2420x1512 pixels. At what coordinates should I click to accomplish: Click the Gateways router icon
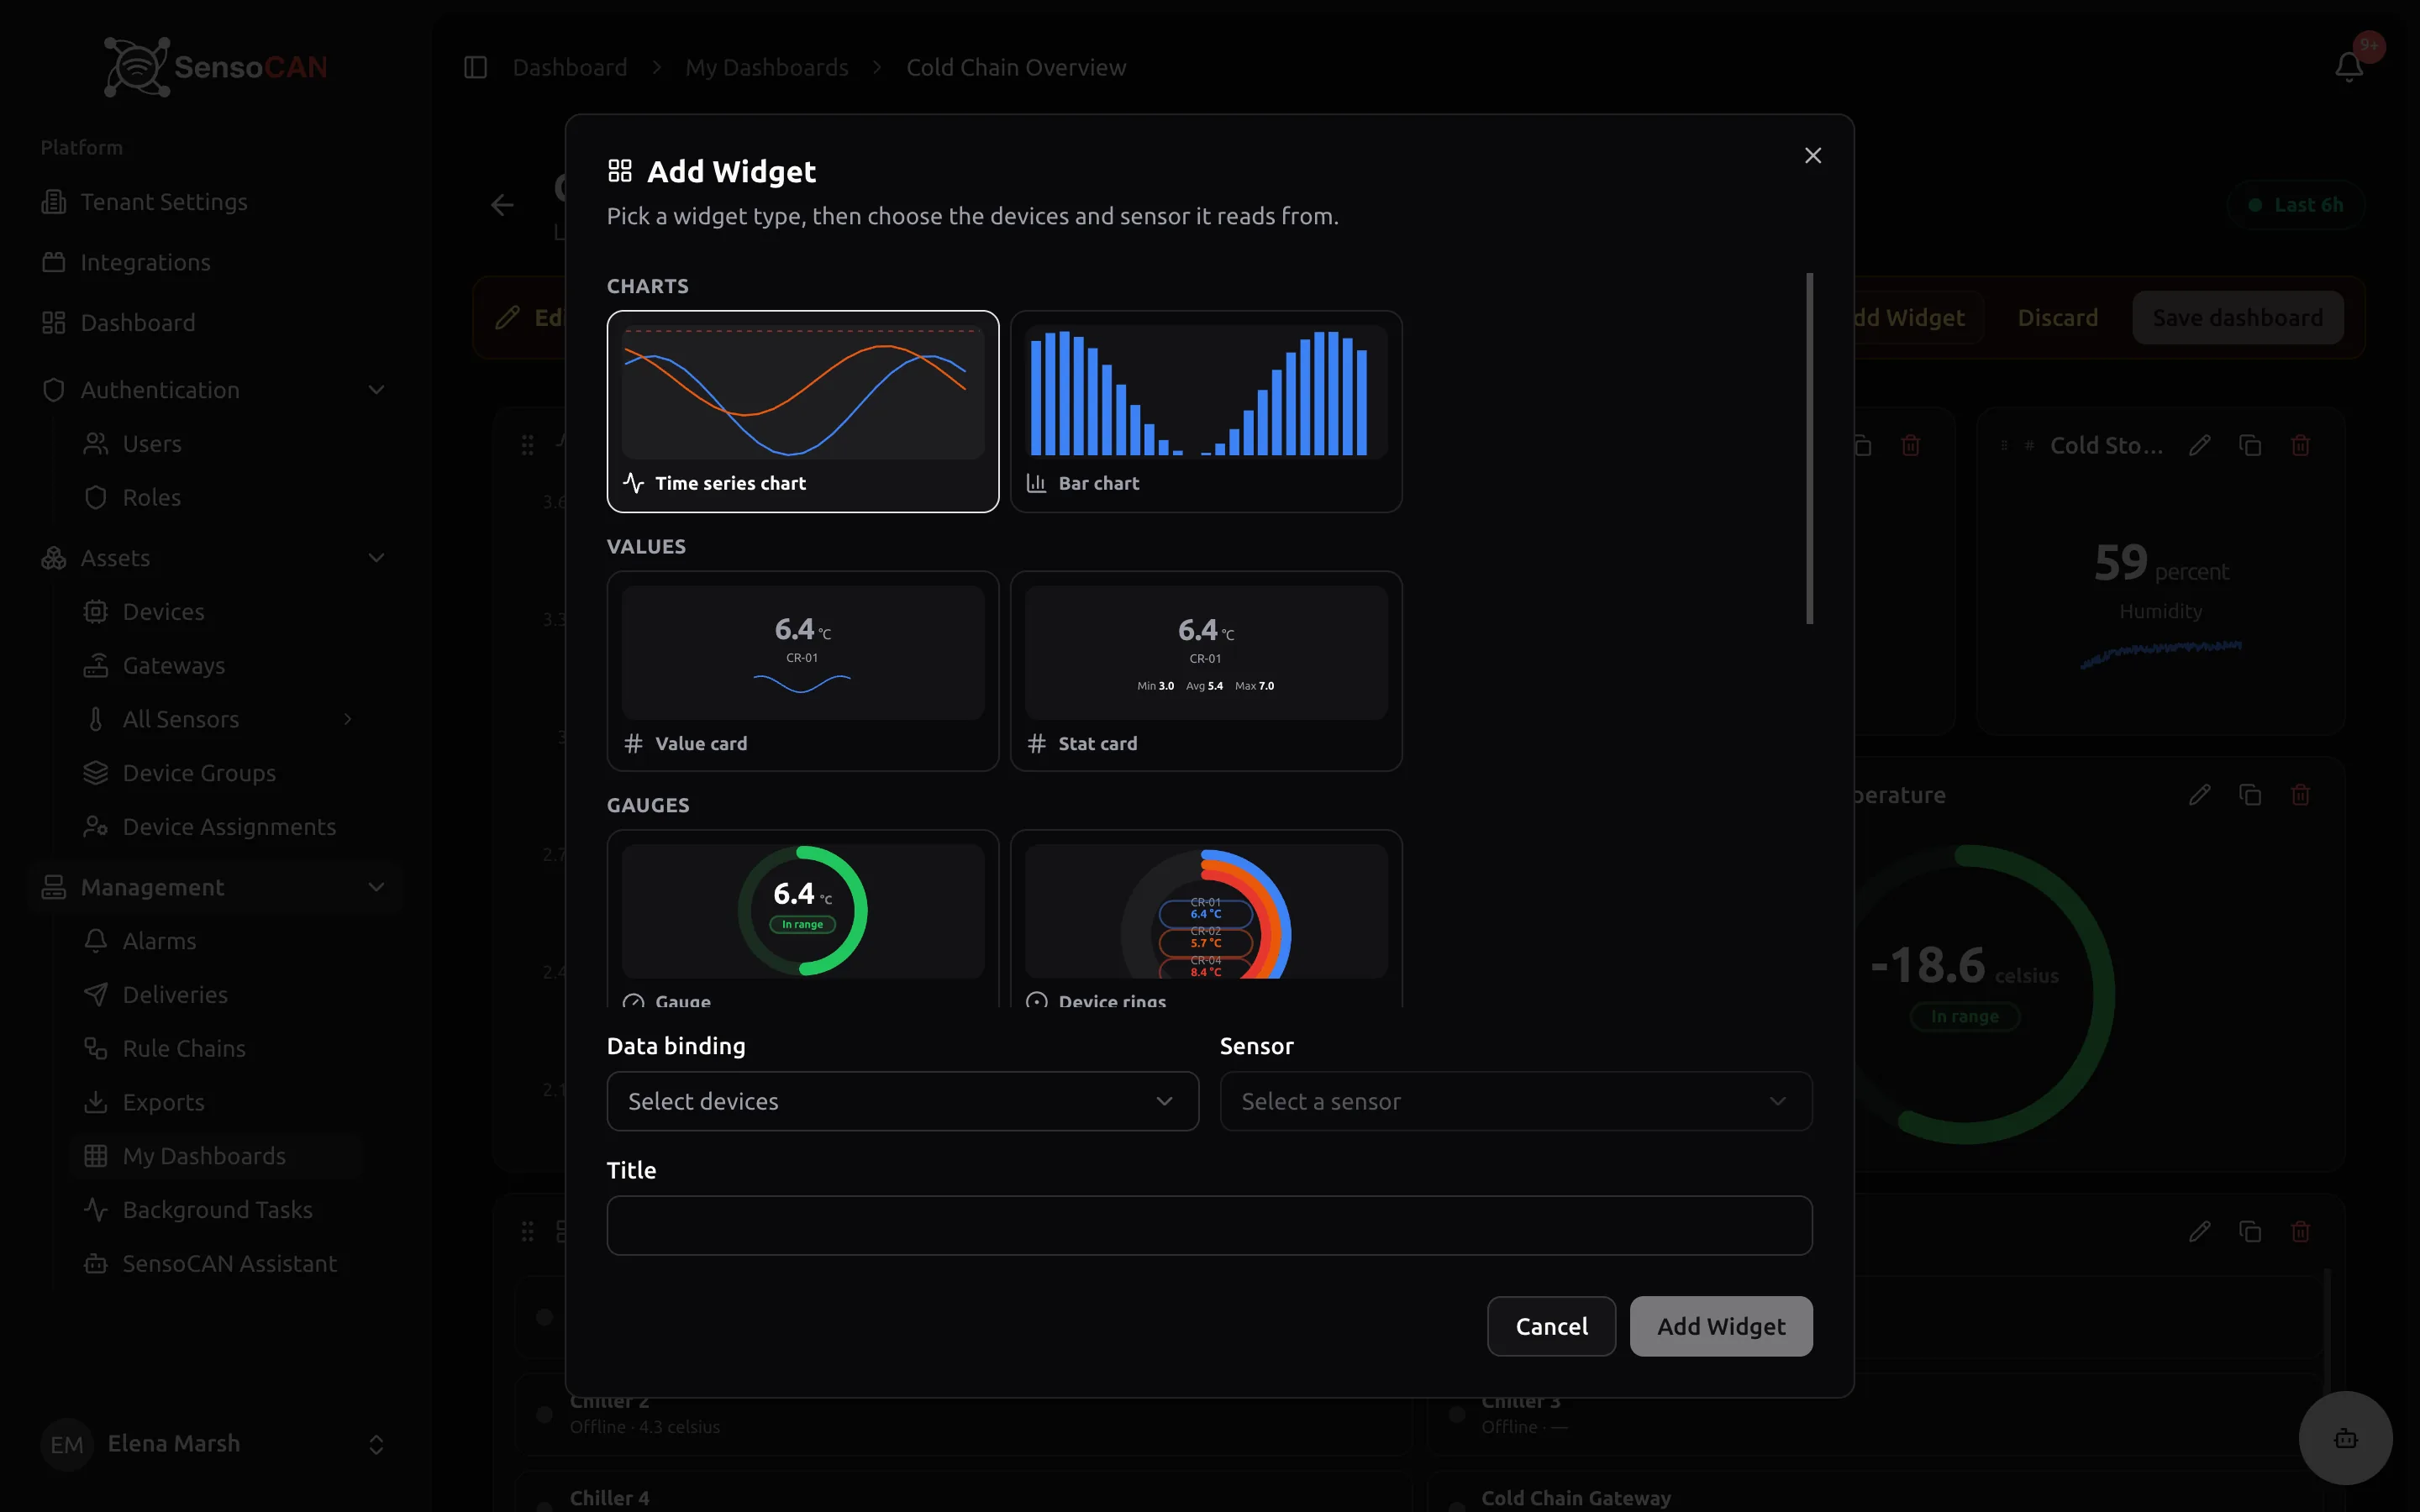[x=96, y=666]
